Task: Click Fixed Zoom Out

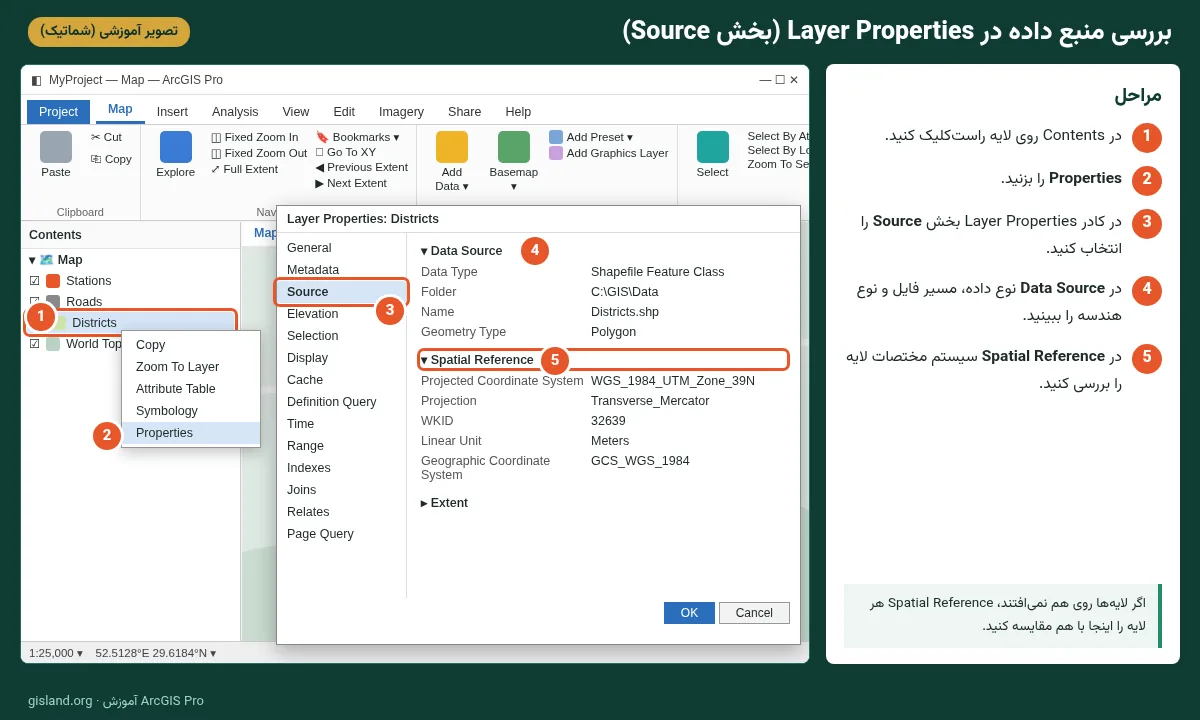Action: pos(259,153)
